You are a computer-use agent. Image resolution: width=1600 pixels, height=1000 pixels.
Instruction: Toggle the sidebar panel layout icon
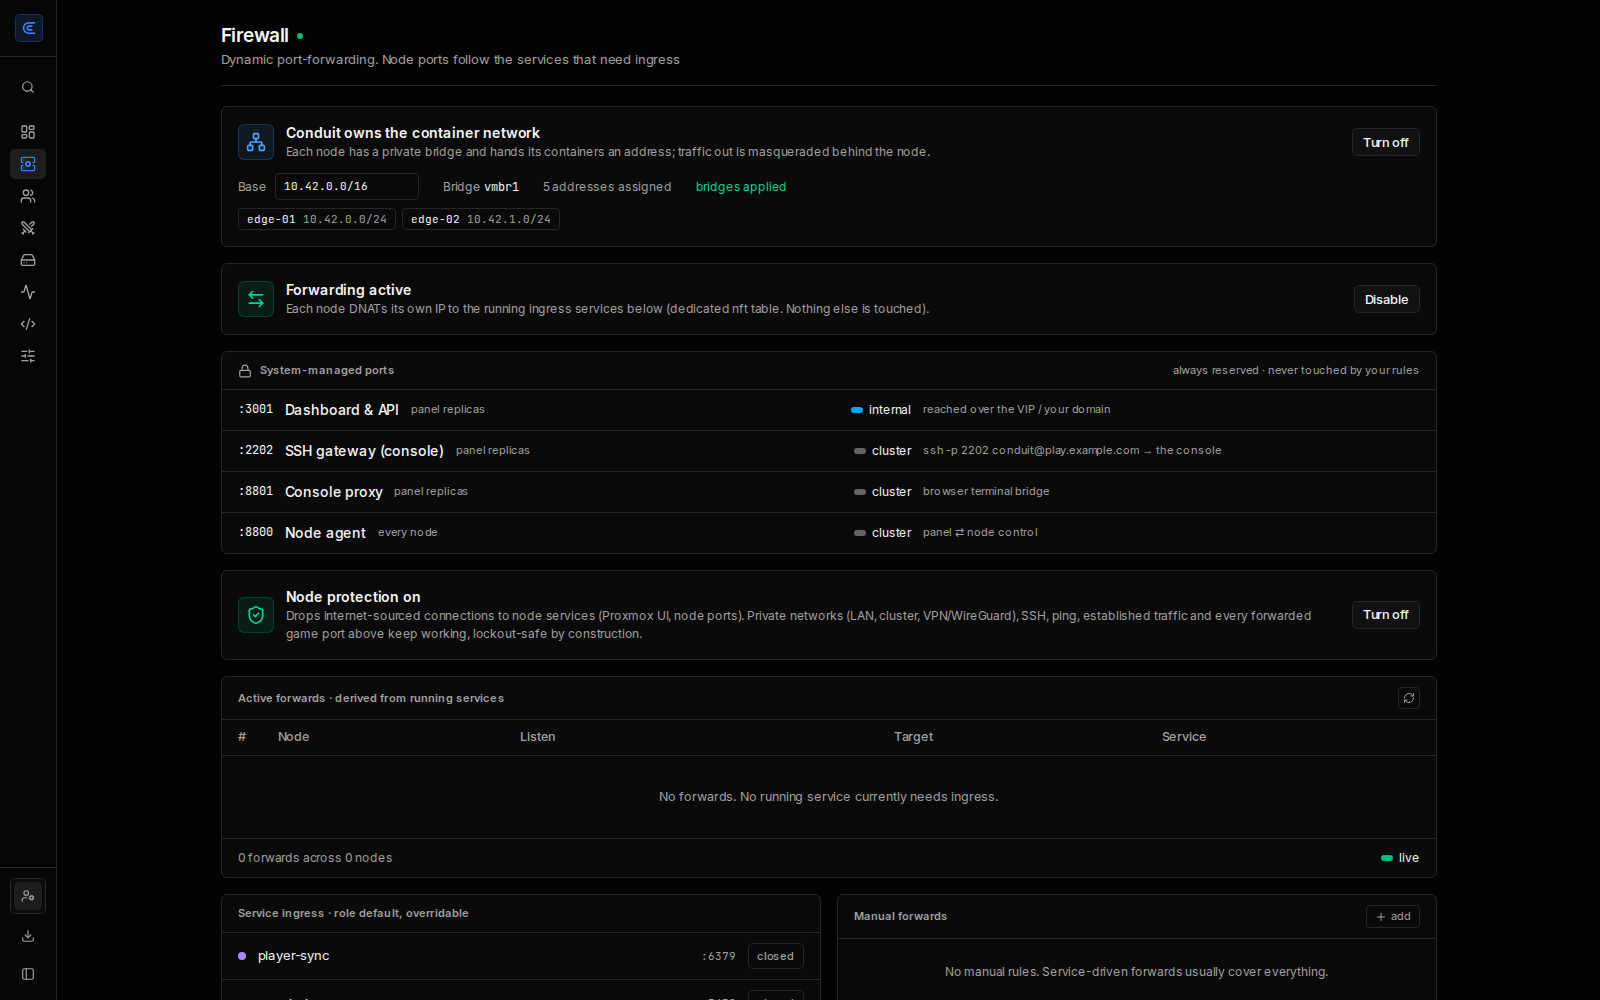tap(28, 974)
